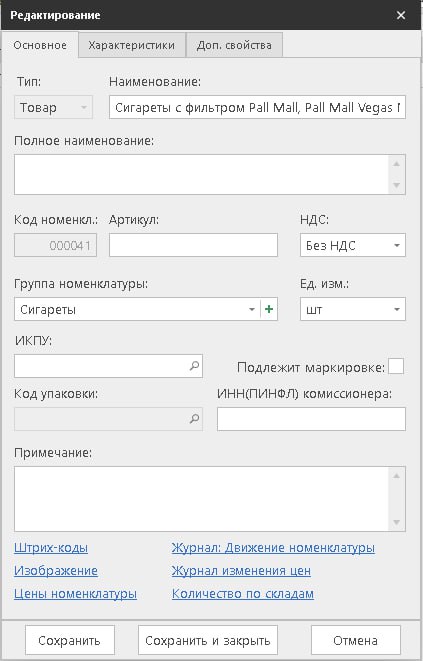
Task: Select the Основное tab
Action: point(40,45)
